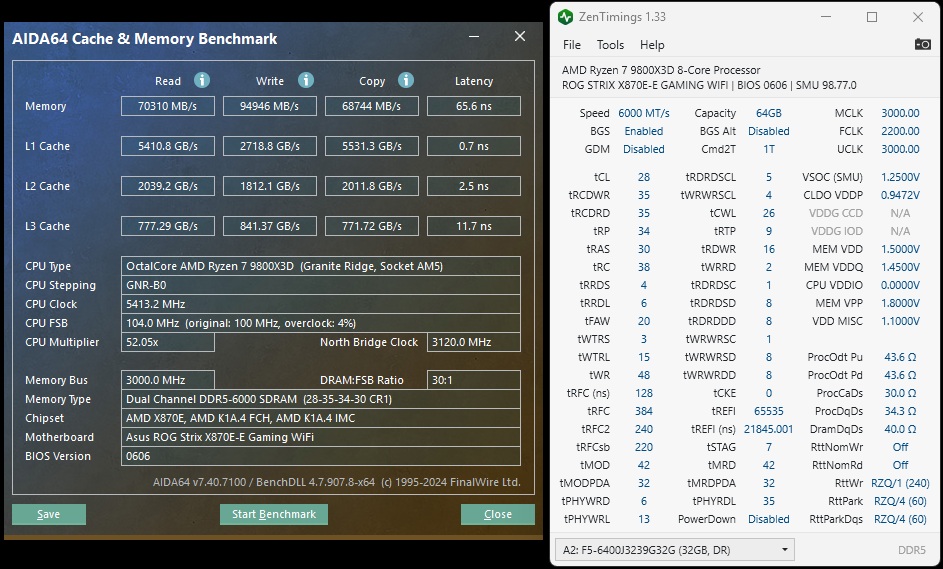This screenshot has width=943, height=569.
Task: Click the ZenTimings app logo icon
Action: point(565,17)
